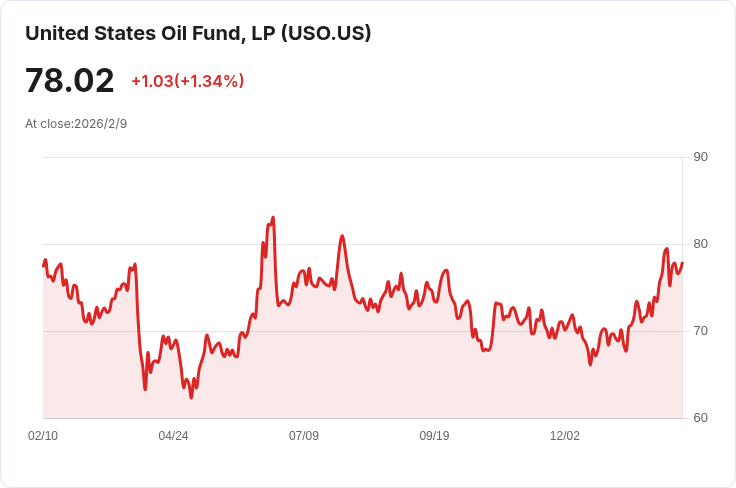
Task: Click the USO.US ticker symbol in title
Action: pos(327,33)
